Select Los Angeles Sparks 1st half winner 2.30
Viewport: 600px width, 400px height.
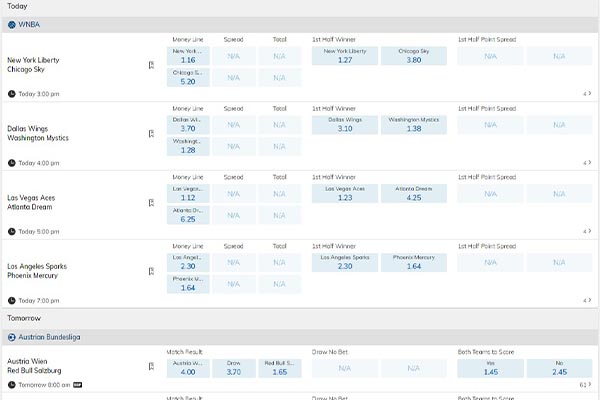(x=345, y=262)
